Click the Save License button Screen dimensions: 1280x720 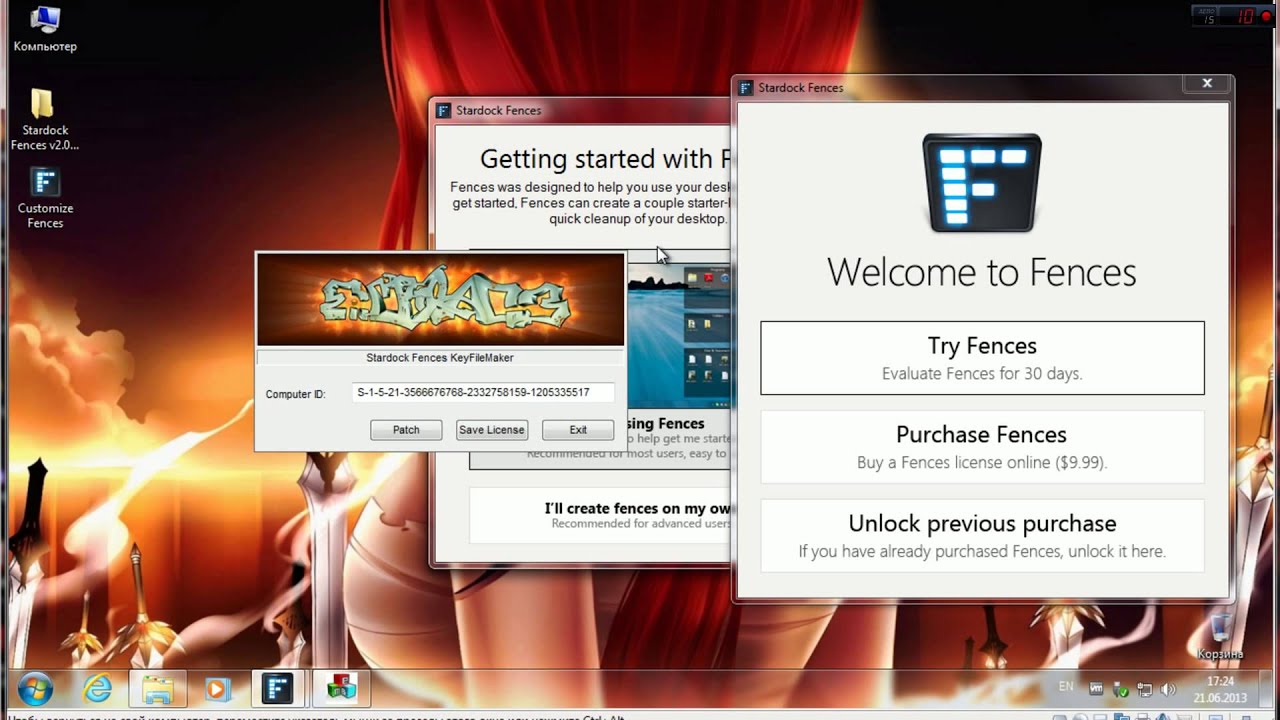point(491,430)
